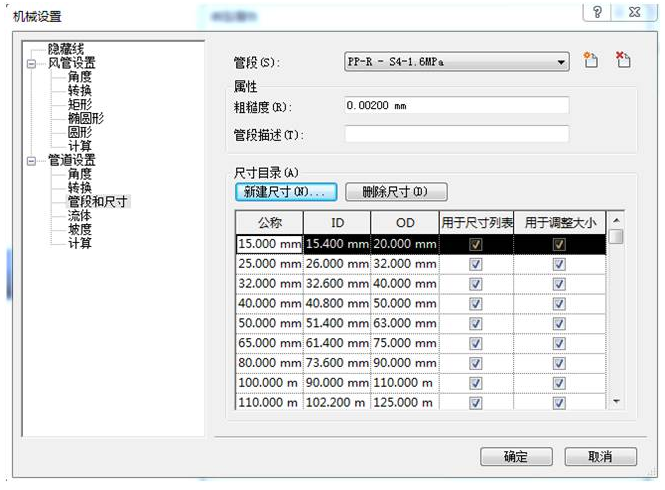665x490 pixels.
Task: Open the 管段 PP-R dropdown list
Action: [x=561, y=62]
